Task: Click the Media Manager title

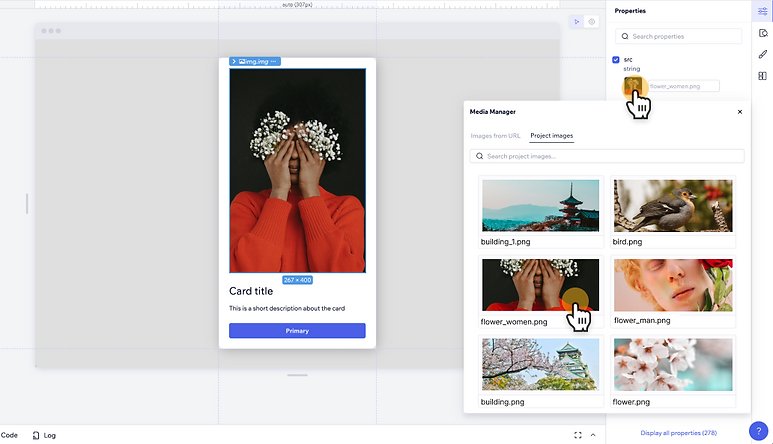Action: pyautogui.click(x=492, y=112)
